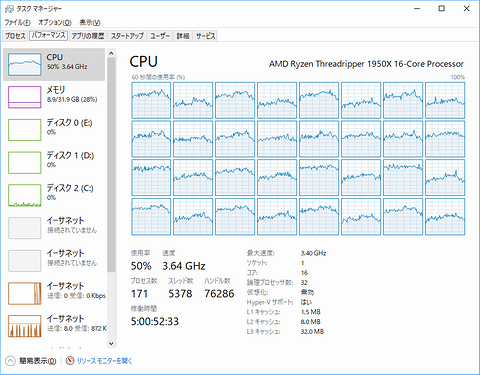Open リソース モニターを開く link
The image size is (480, 375).
(105, 361)
